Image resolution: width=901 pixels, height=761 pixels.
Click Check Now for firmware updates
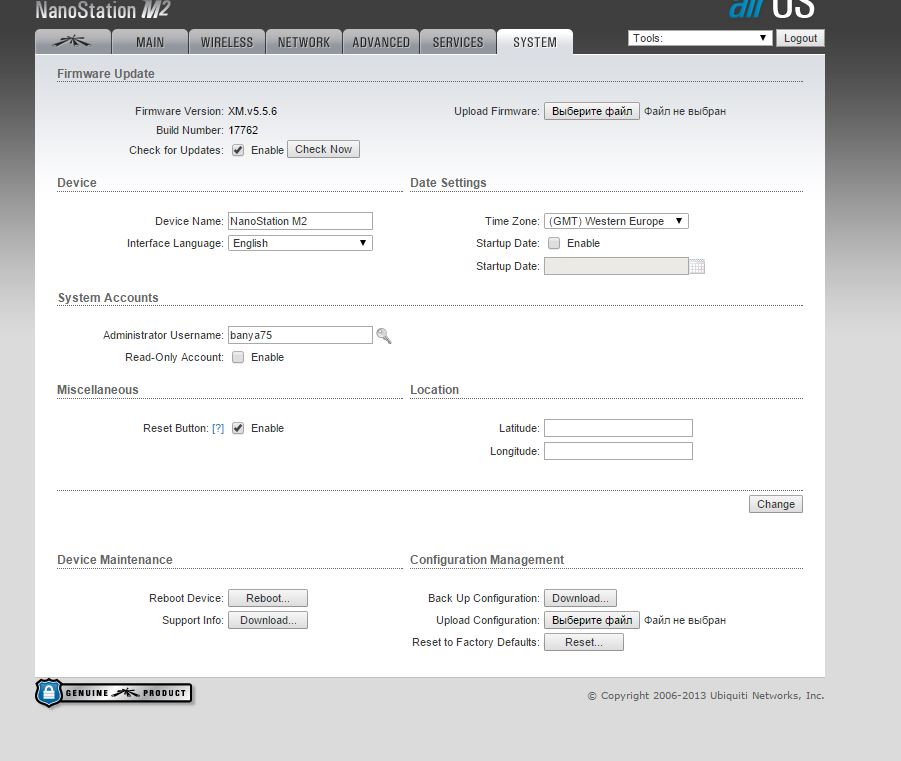(324, 149)
